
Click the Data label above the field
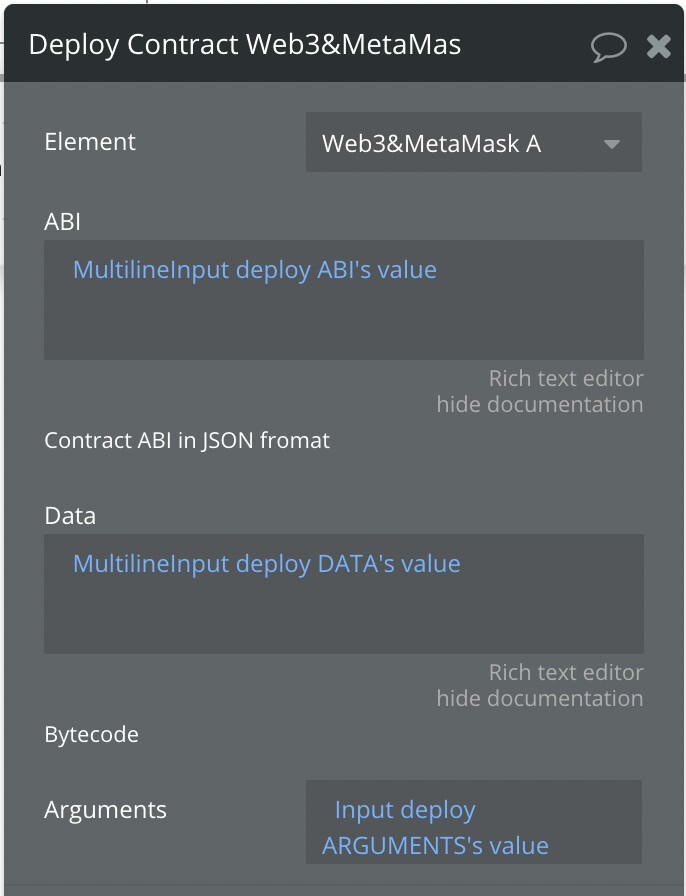(70, 516)
